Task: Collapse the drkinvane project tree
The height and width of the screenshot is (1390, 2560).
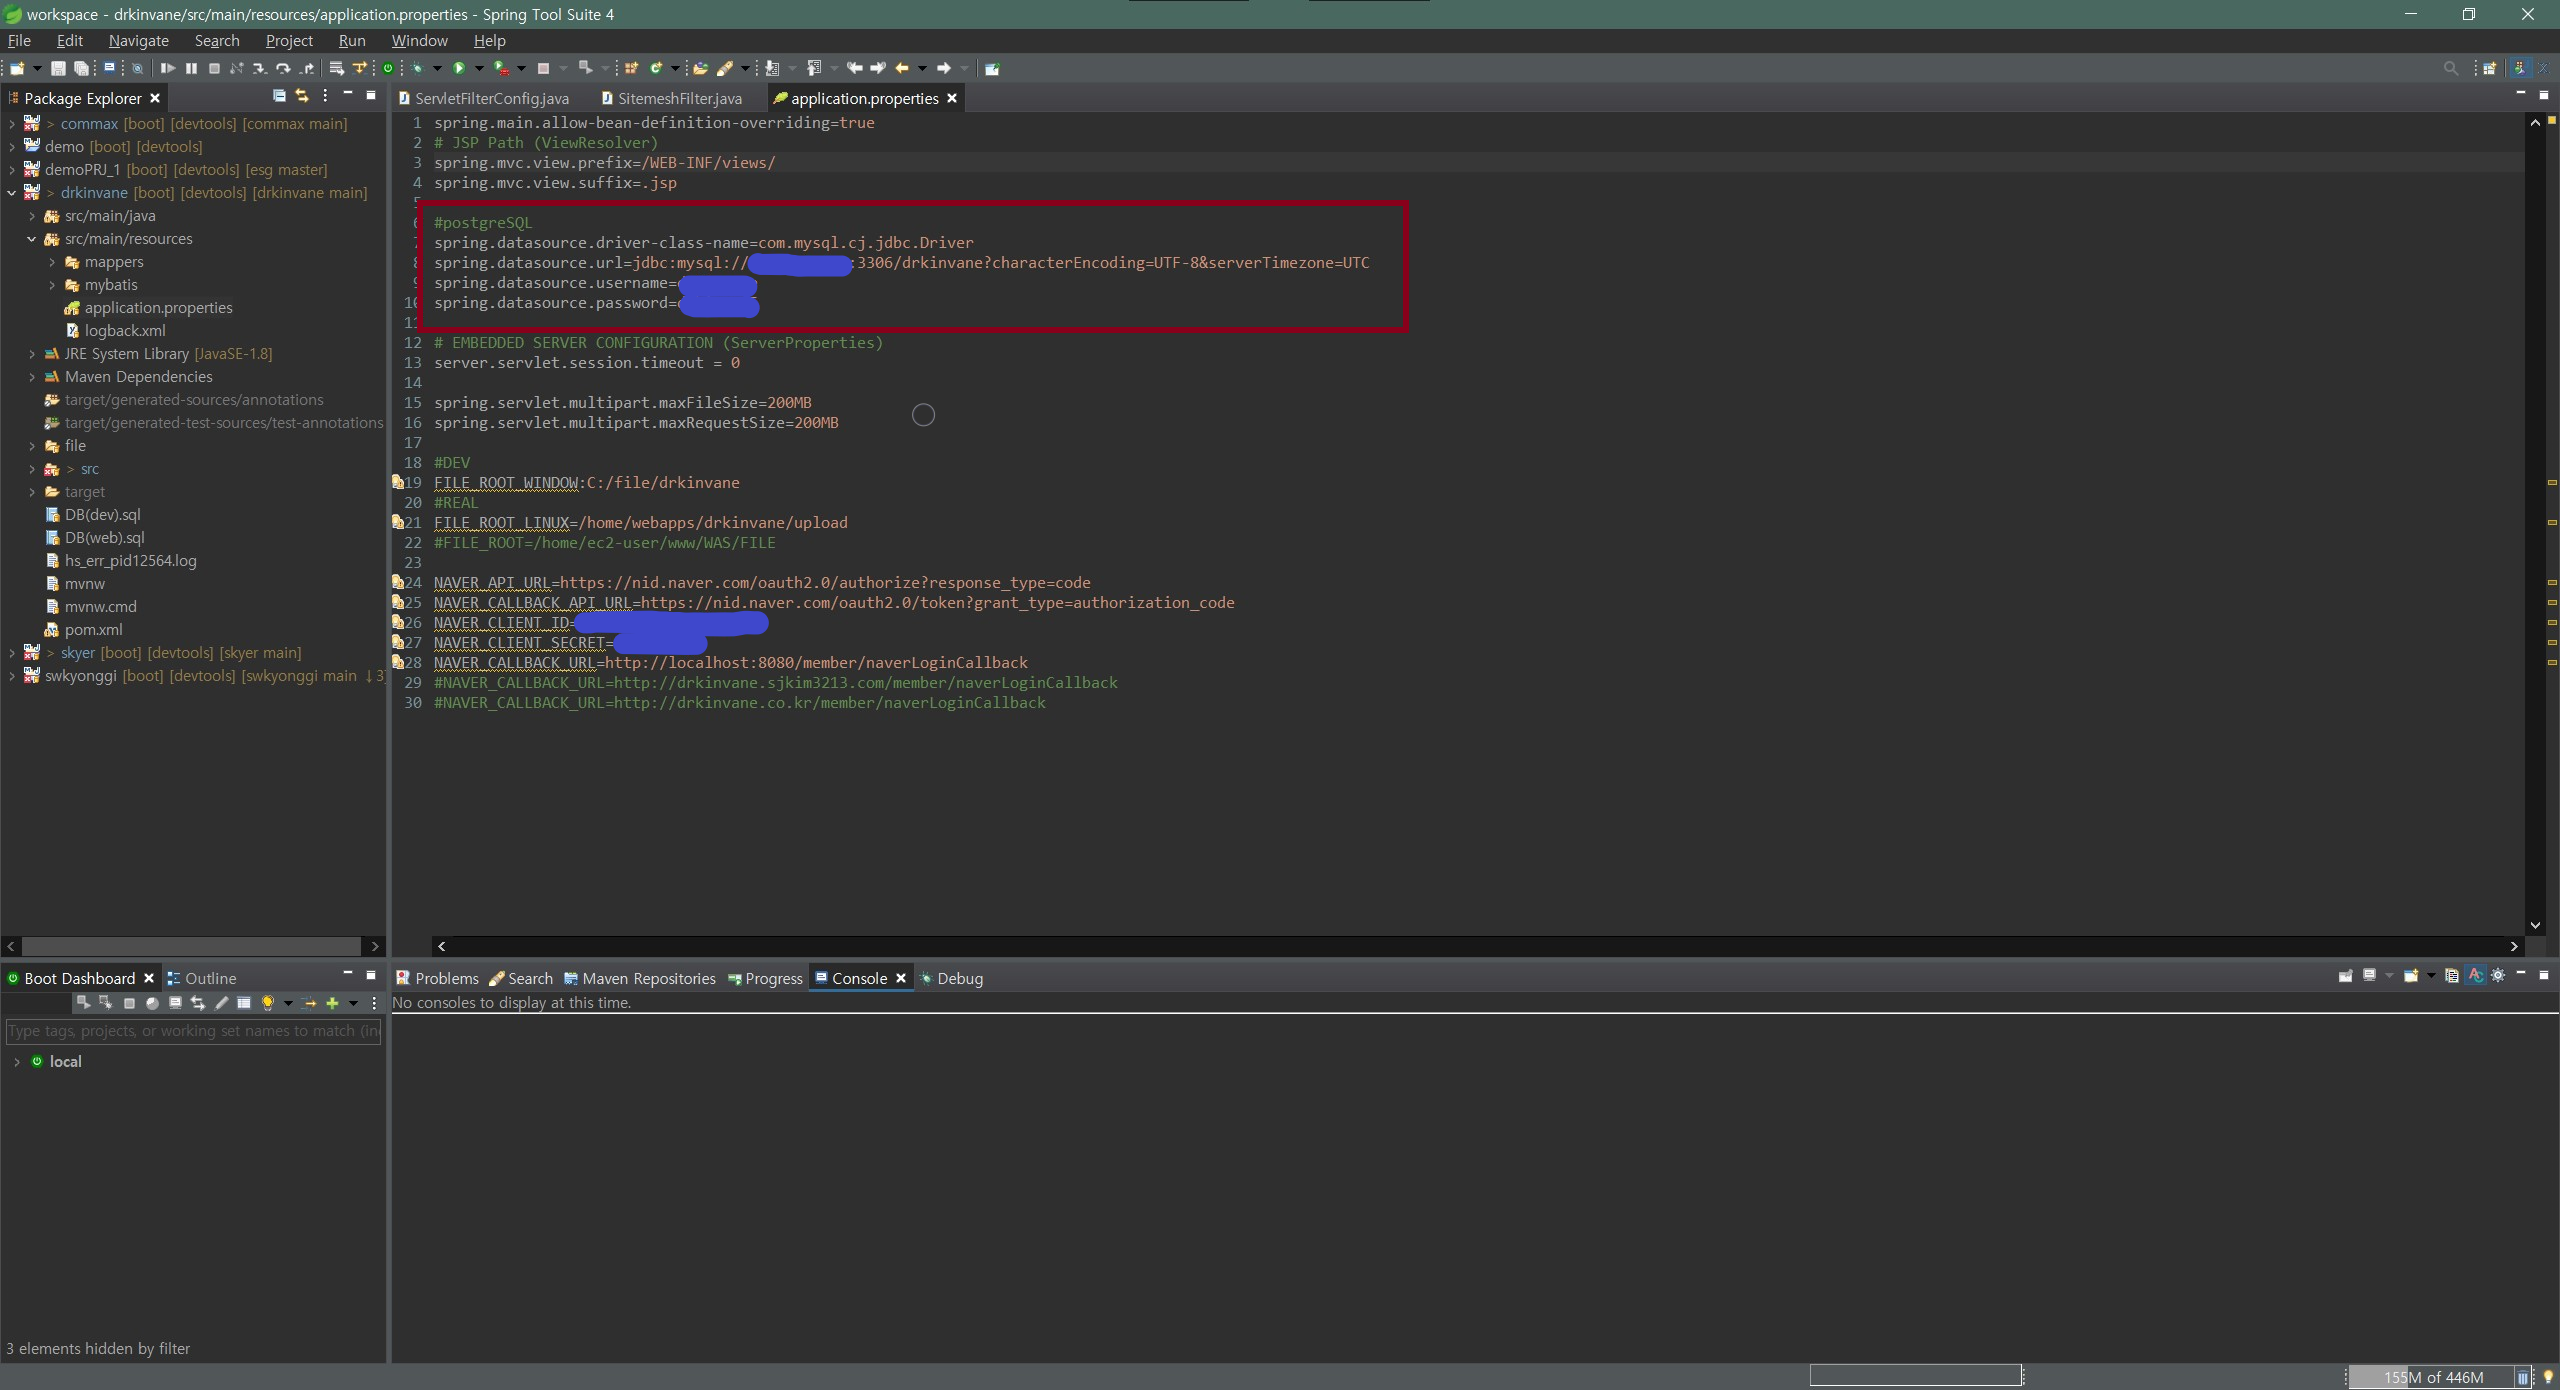Action: (12, 193)
